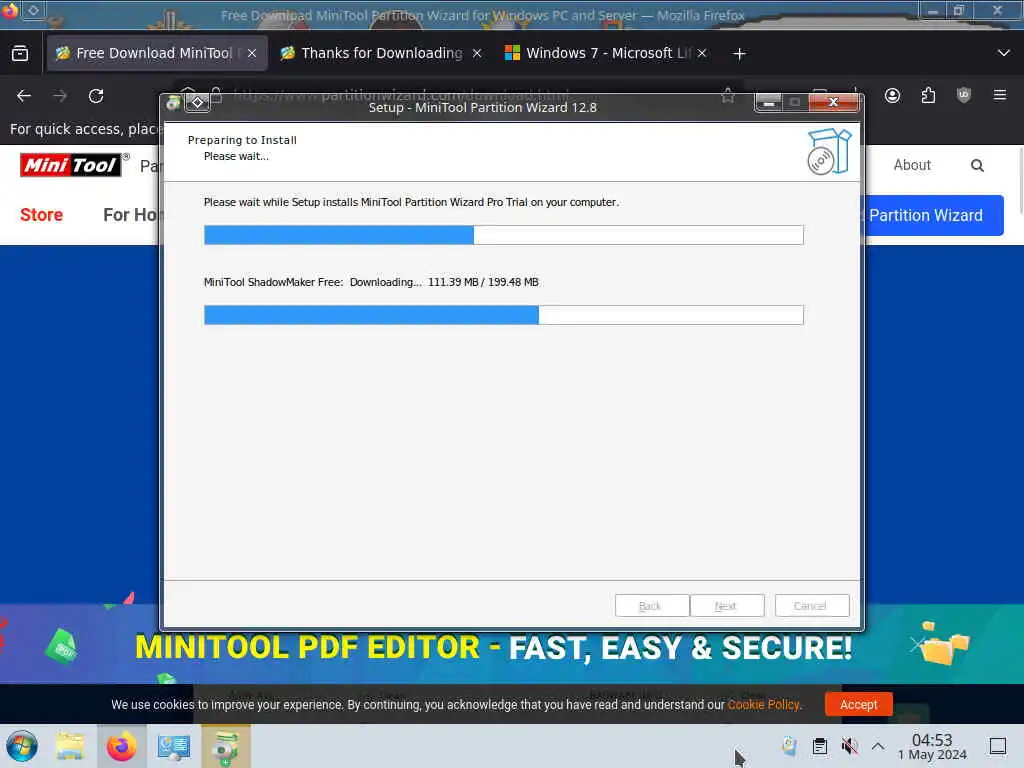
Task: Expand hidden system tray icons arrow
Action: pos(878,746)
